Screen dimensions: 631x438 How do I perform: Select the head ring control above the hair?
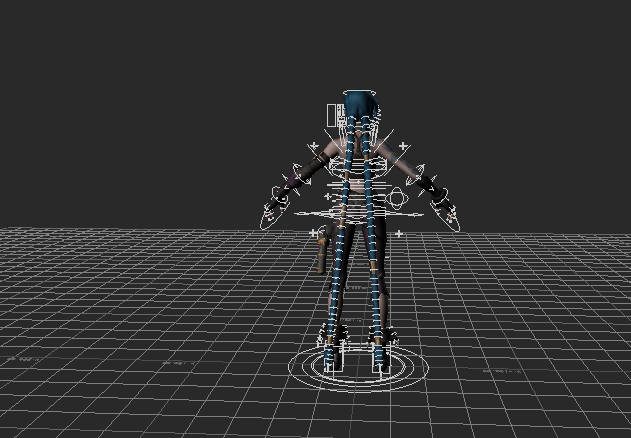tap(359, 93)
